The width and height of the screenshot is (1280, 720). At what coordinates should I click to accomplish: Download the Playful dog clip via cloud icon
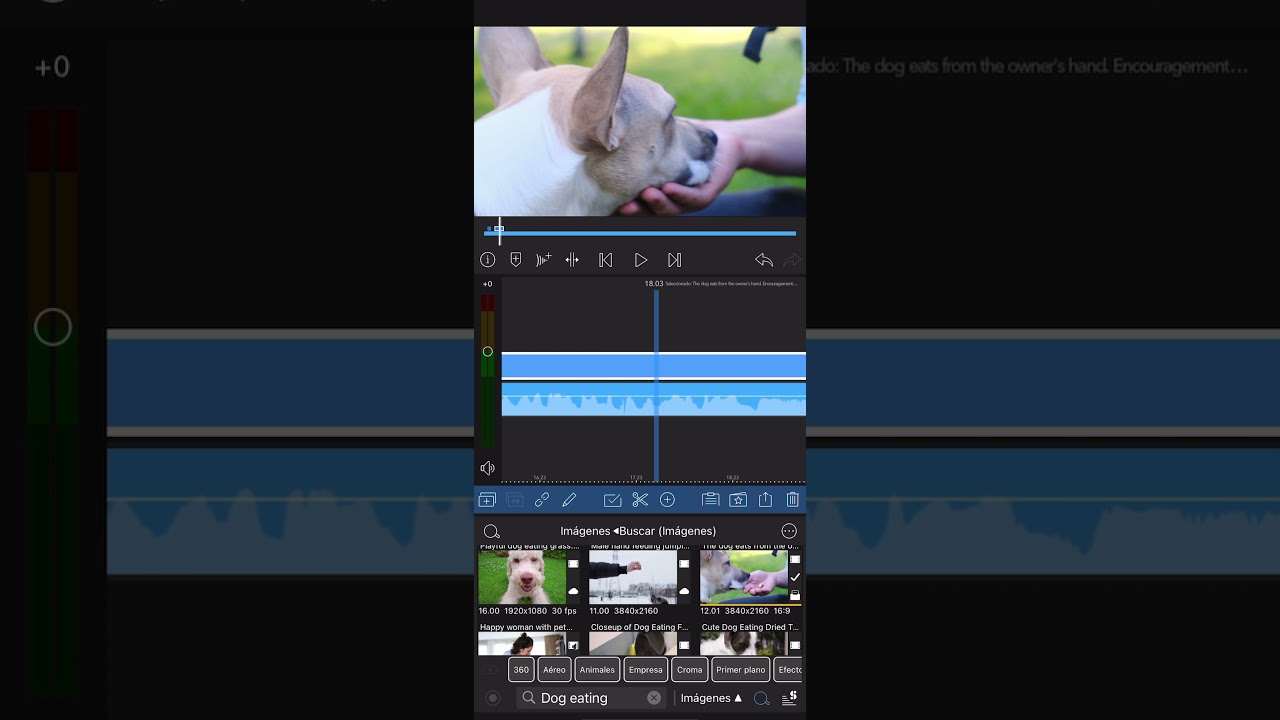pos(573,592)
